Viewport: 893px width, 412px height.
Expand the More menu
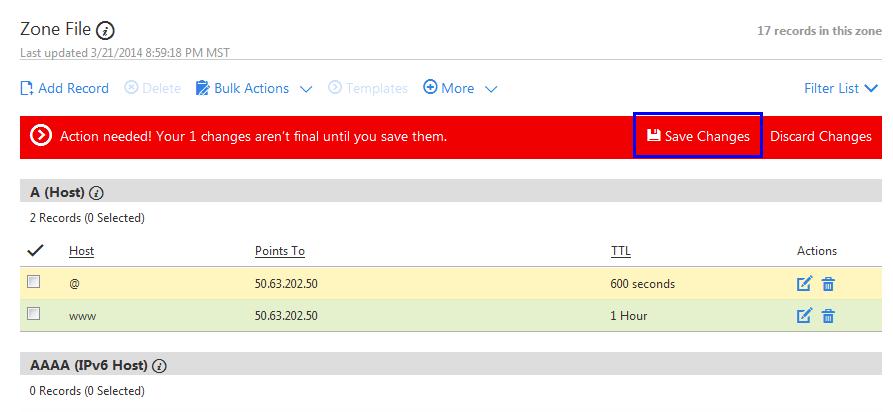point(459,88)
